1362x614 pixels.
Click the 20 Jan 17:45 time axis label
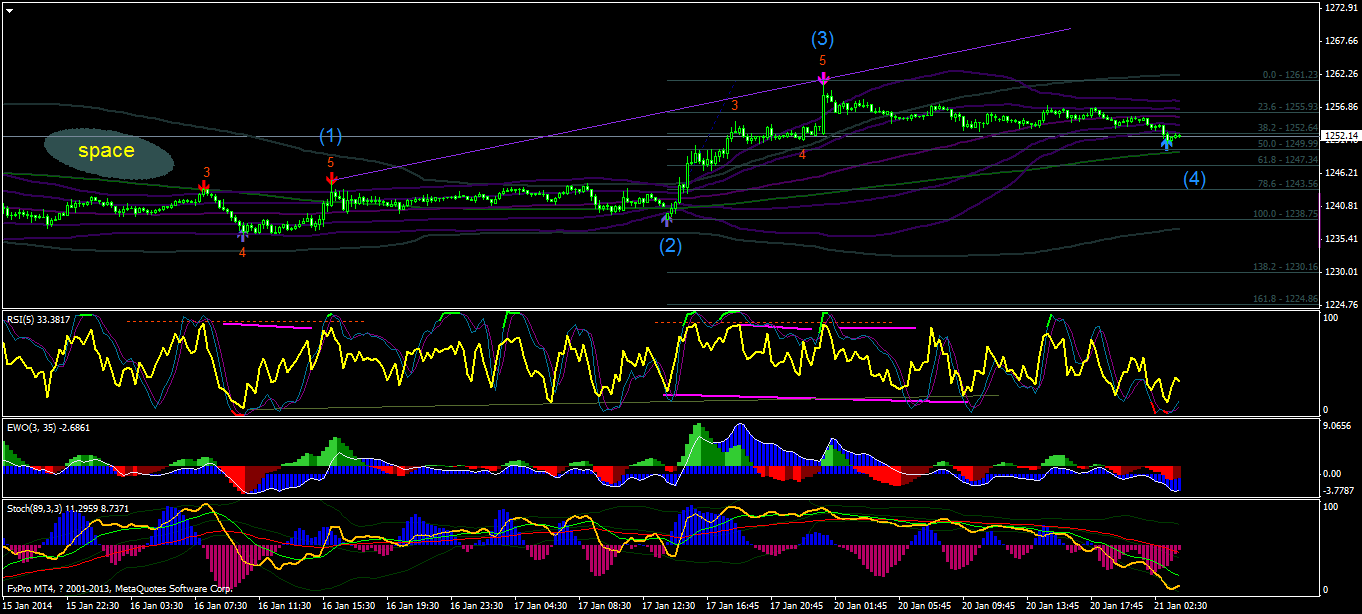pos(1118,606)
